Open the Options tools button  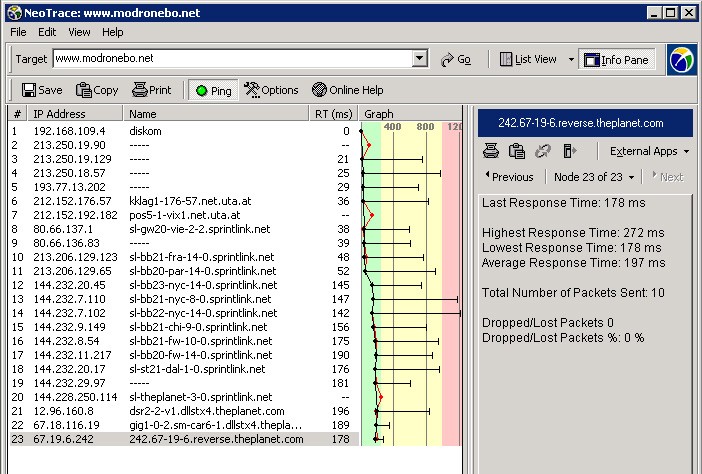271,90
